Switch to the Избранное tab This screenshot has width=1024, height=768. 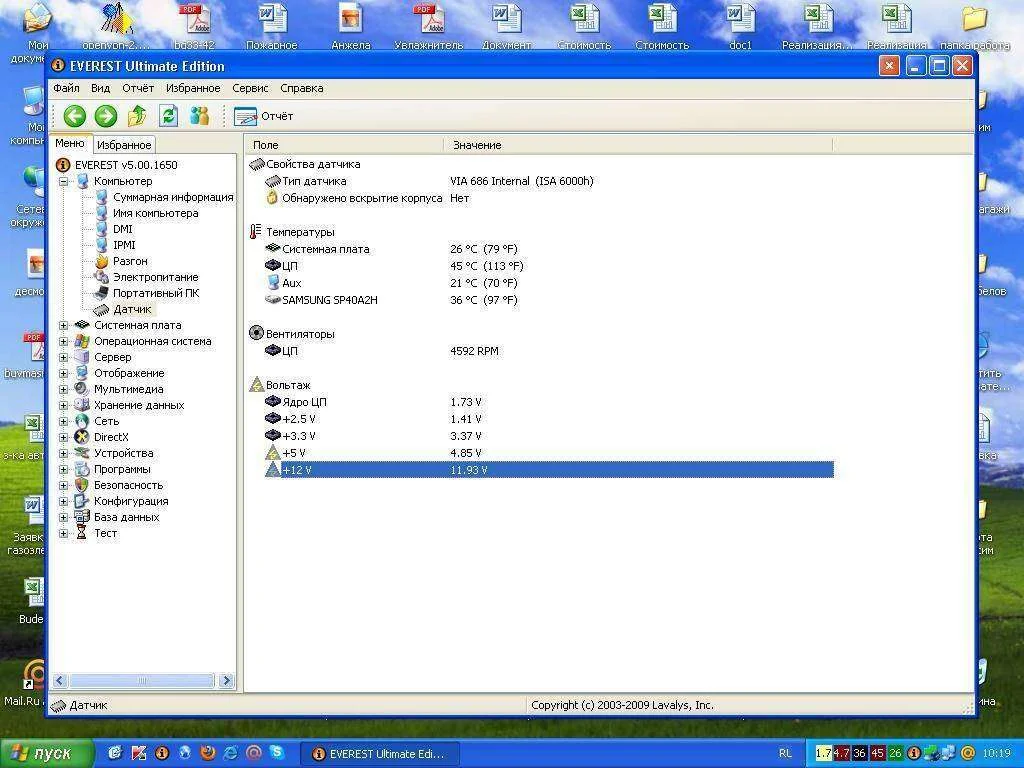[x=124, y=145]
